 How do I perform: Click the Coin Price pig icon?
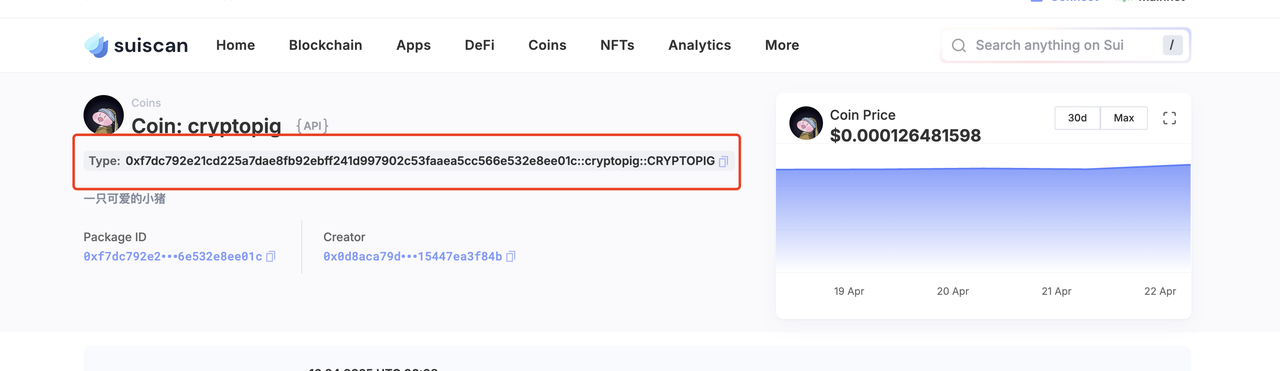pos(806,123)
